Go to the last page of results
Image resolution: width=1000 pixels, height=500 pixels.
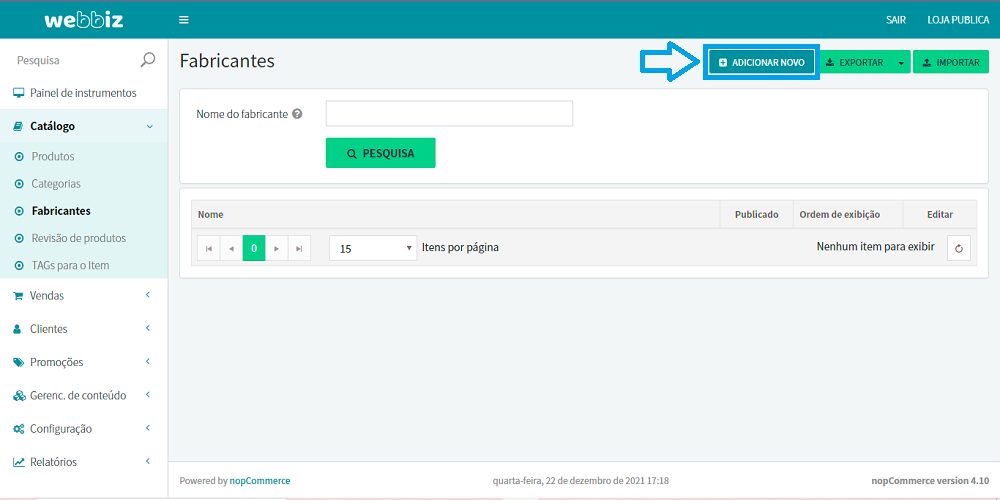(299, 248)
